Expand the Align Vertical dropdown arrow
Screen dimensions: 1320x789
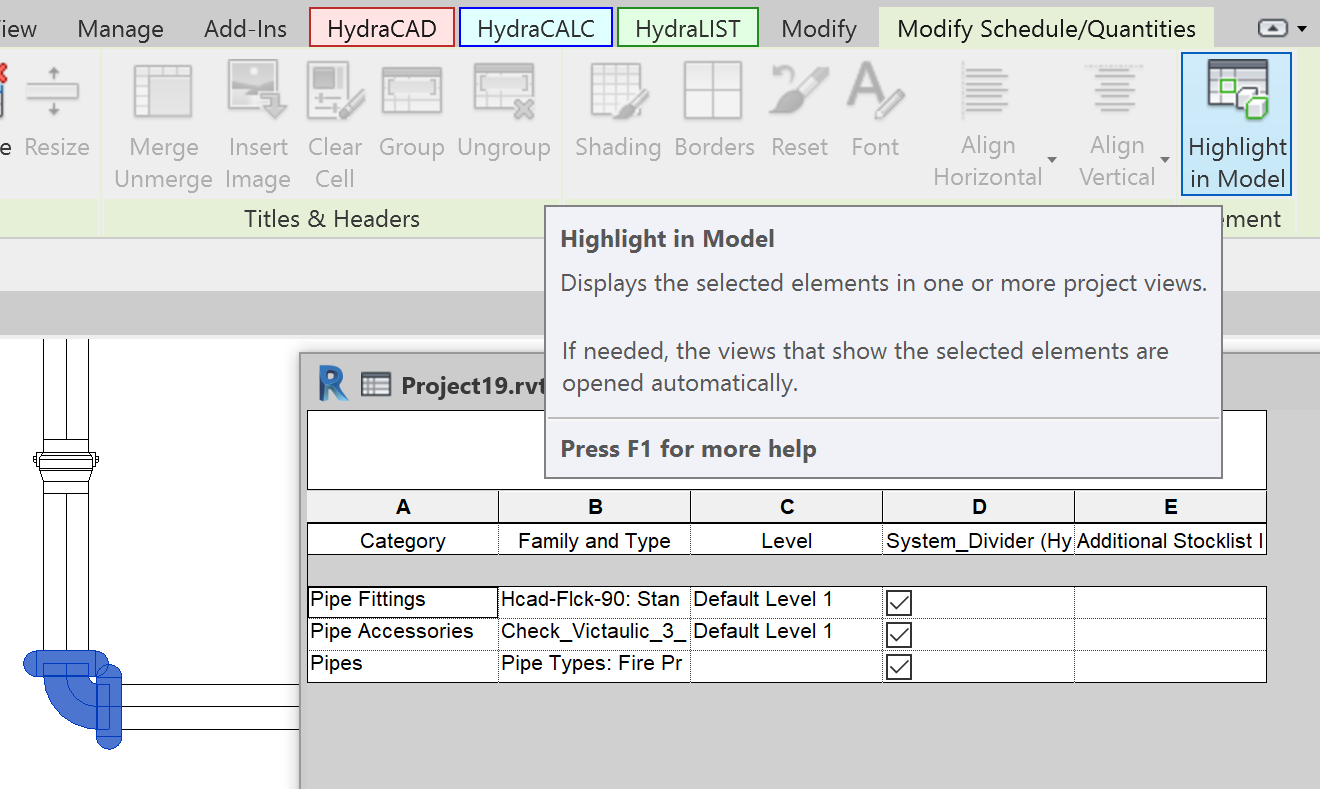(x=1165, y=160)
